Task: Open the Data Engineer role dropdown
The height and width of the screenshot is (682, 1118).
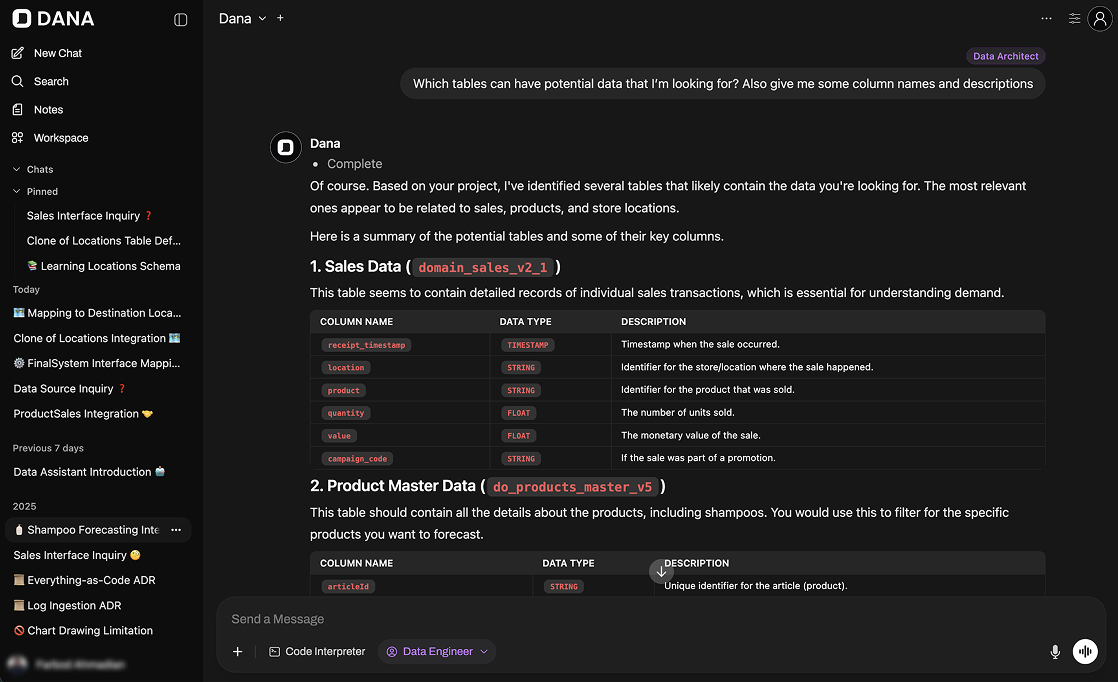Action: click(x=437, y=652)
